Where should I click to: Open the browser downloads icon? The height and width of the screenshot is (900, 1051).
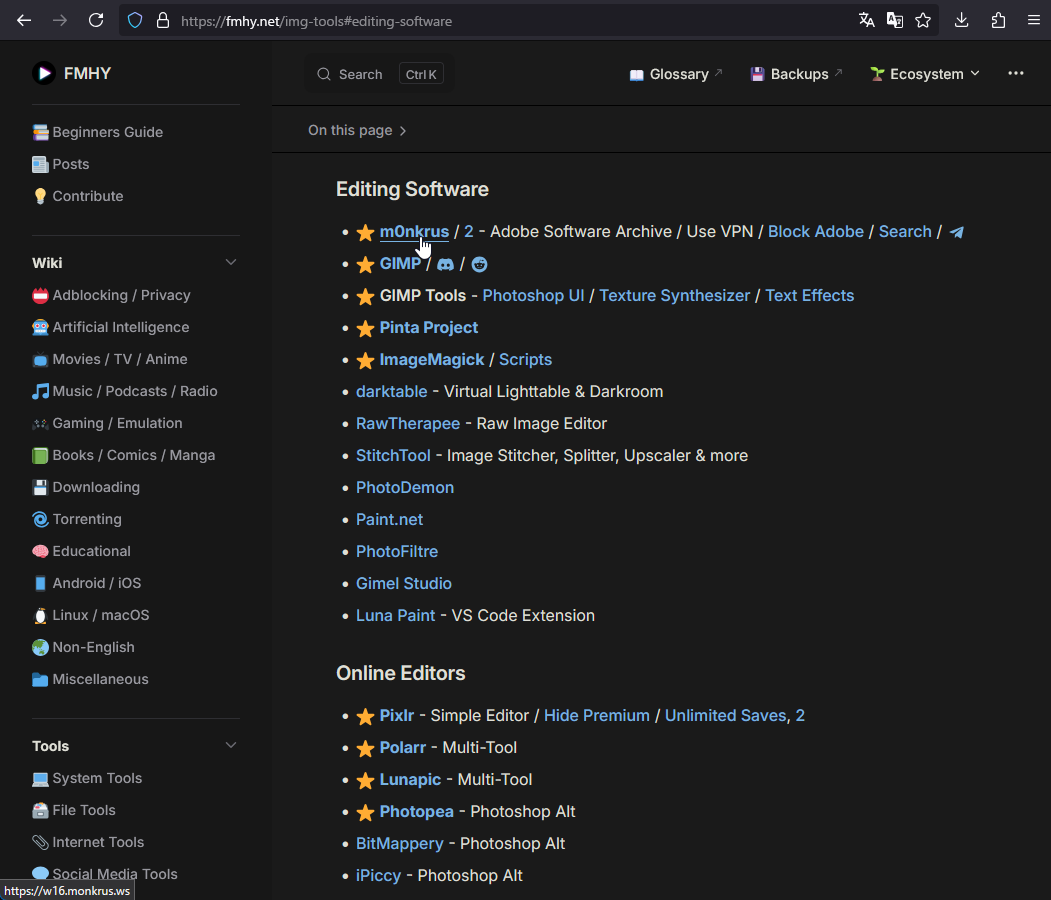point(961,21)
